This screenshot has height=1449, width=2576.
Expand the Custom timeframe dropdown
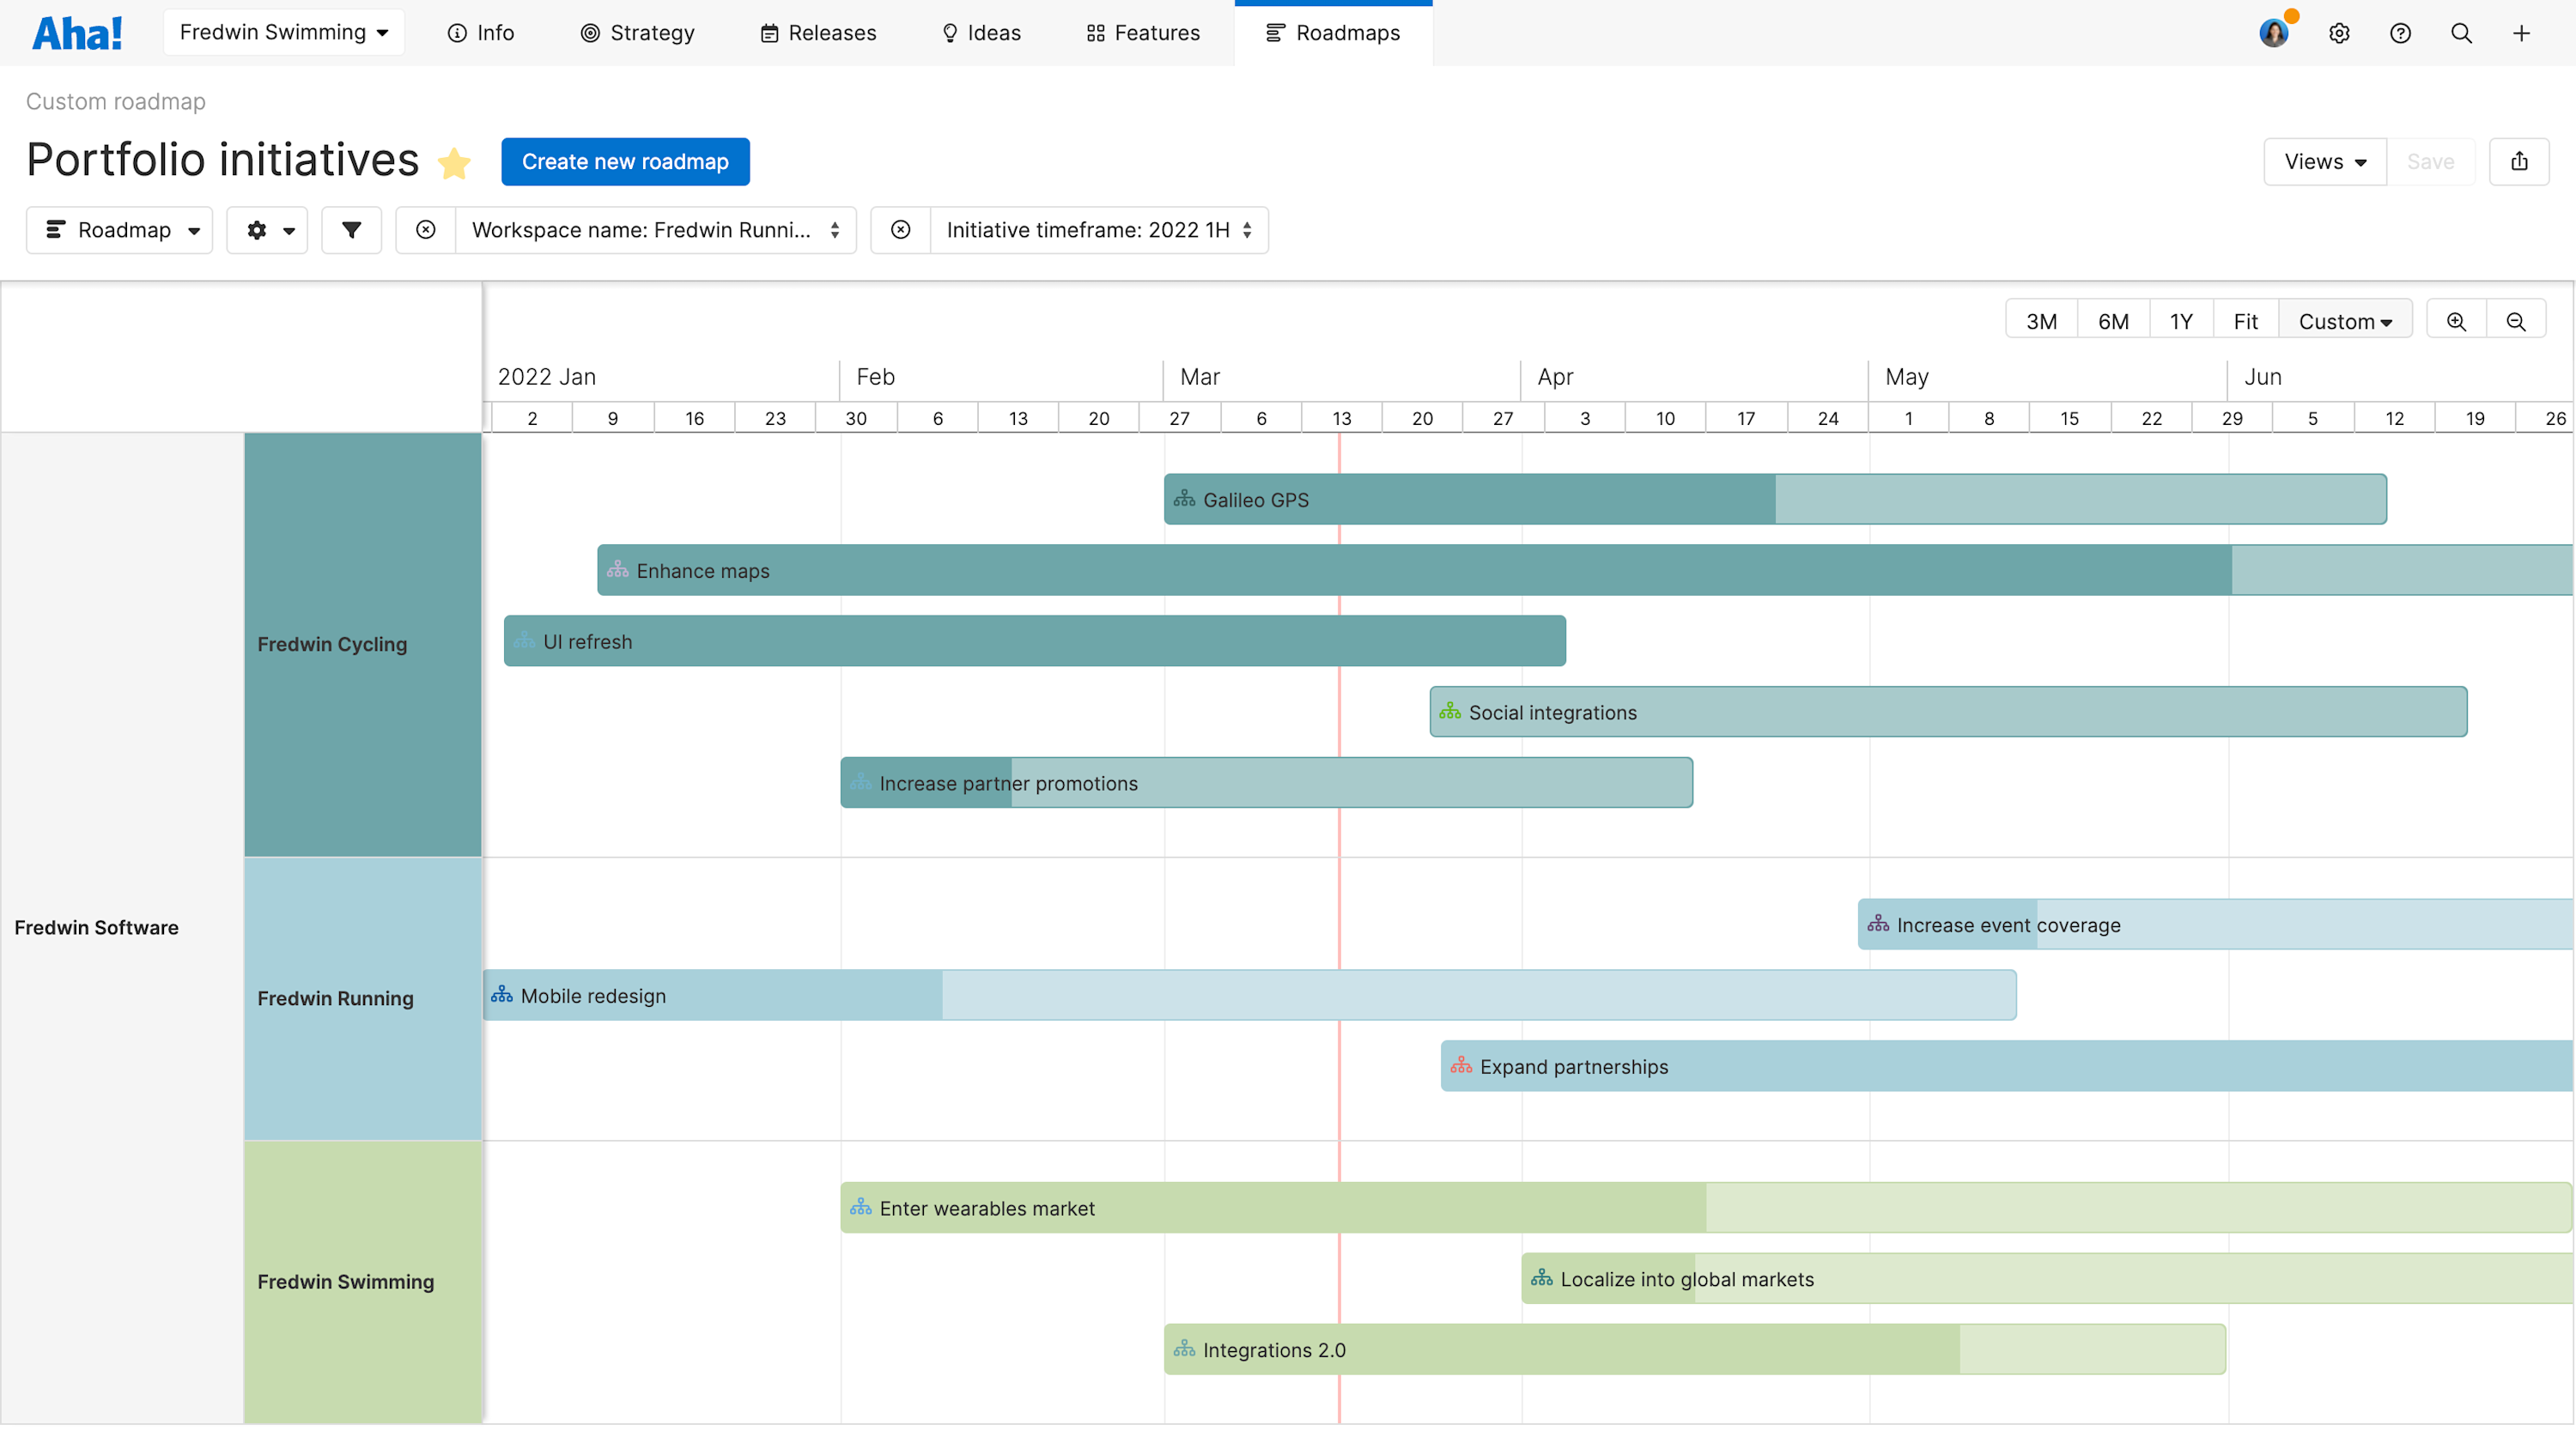(2345, 321)
